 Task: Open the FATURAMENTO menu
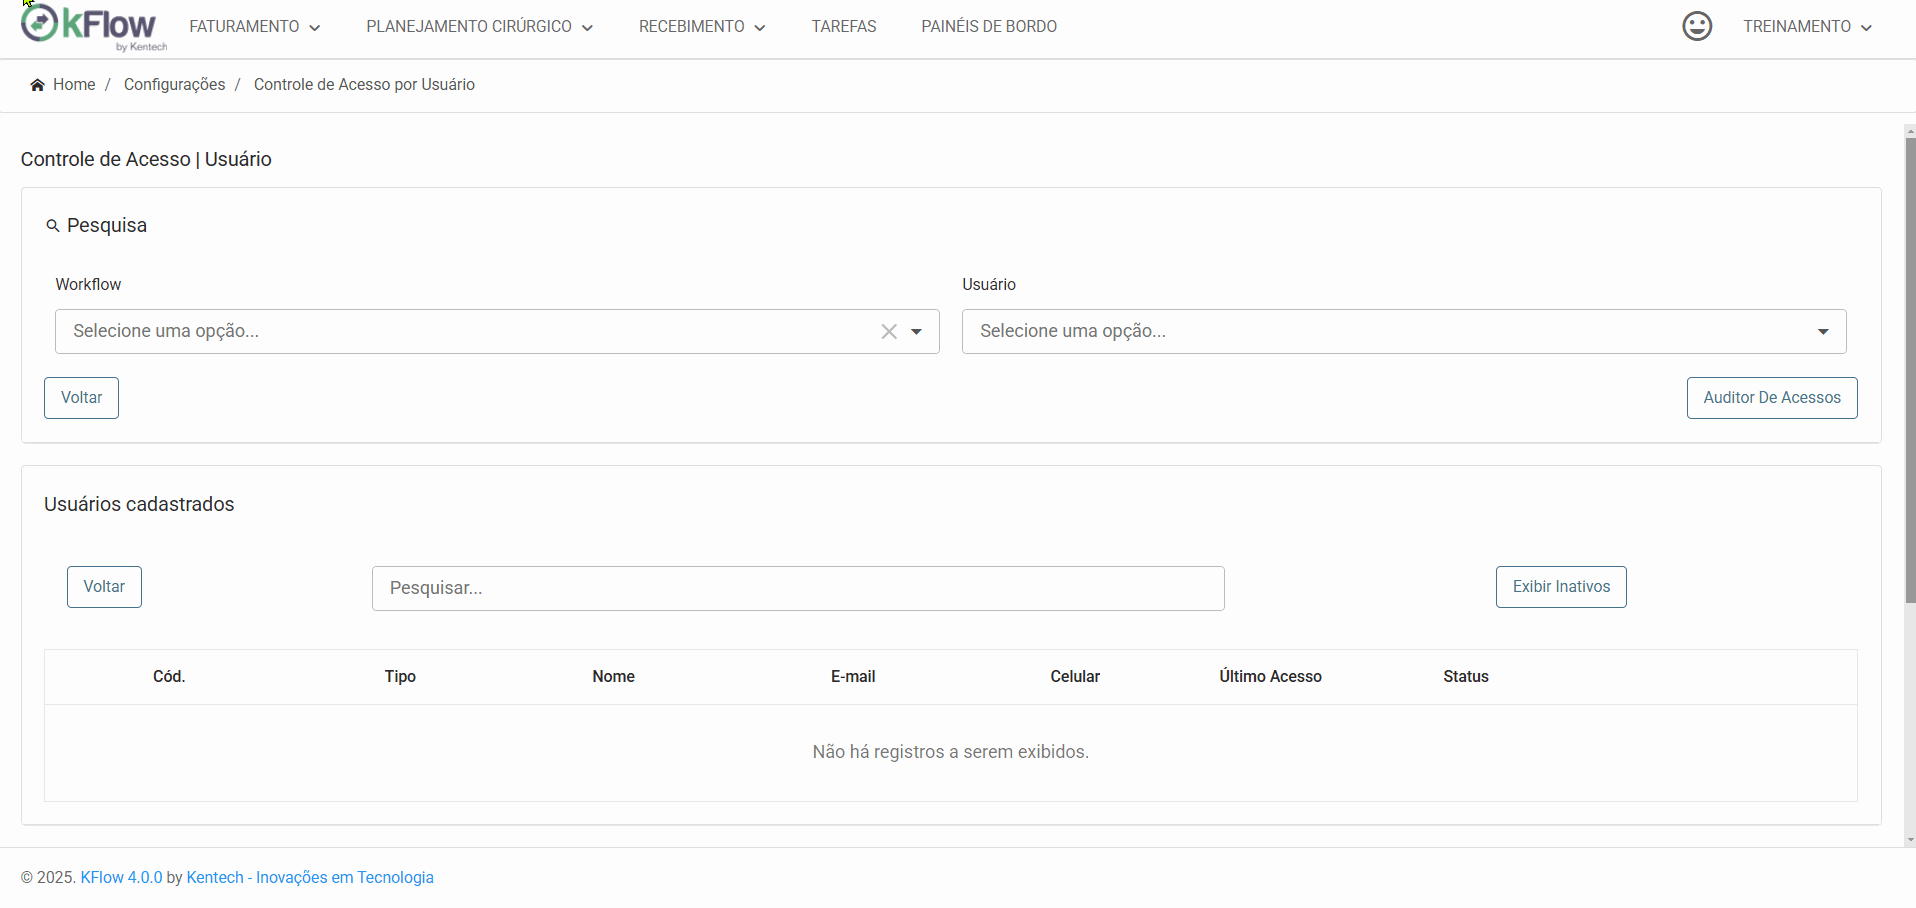point(255,27)
